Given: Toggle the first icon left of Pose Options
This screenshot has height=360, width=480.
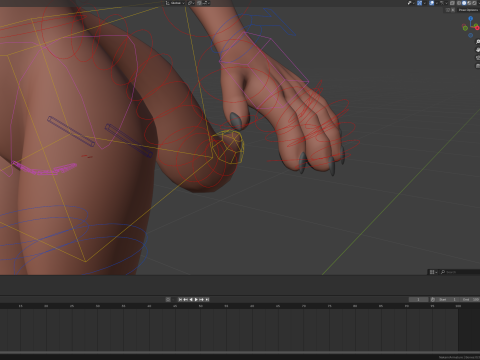Looking at the screenshot, I should click(x=448, y=10).
